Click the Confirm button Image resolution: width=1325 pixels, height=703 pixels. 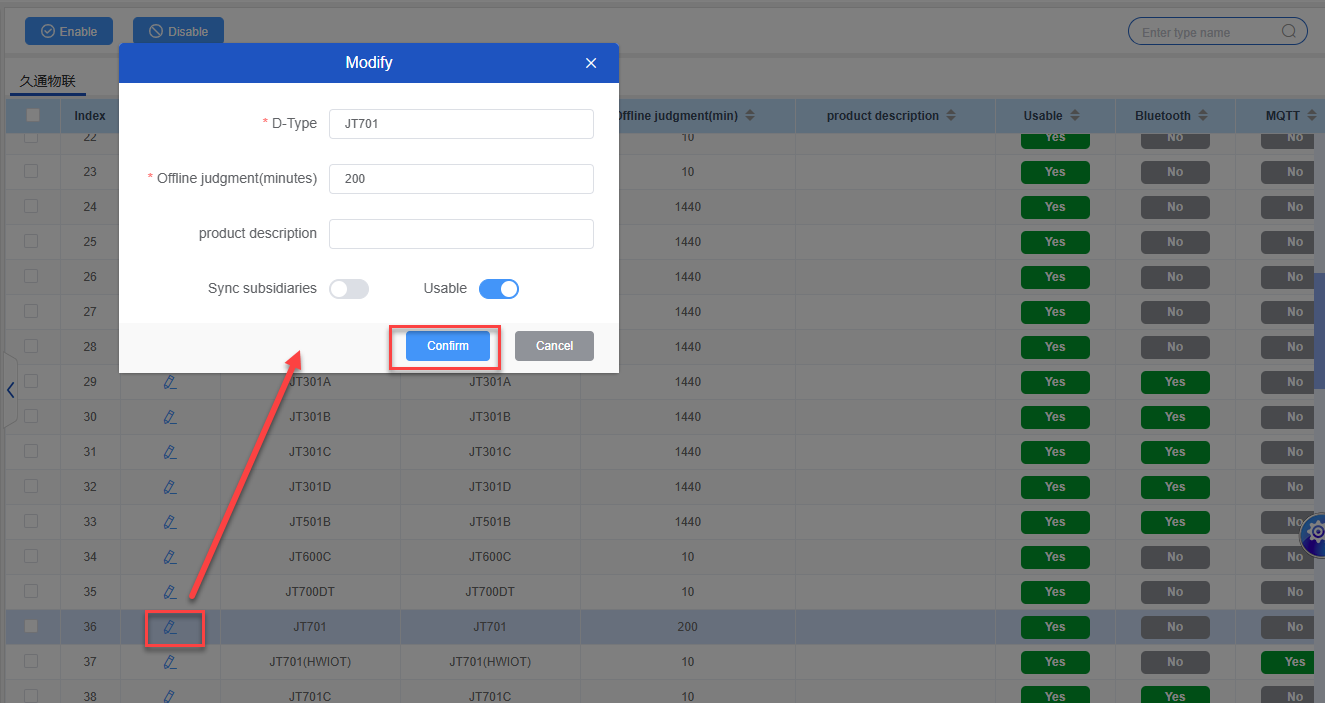point(447,346)
